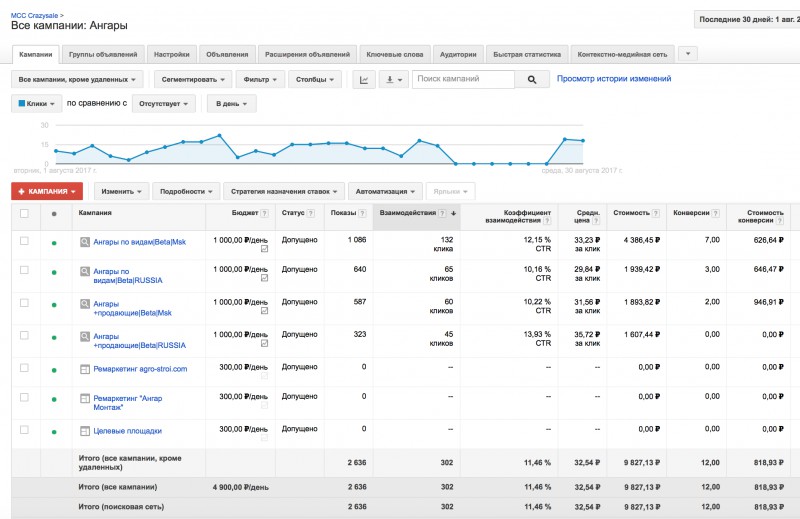The width and height of the screenshot is (800, 519).
Task: Open the Группы объявлений tab
Action: tap(103, 54)
